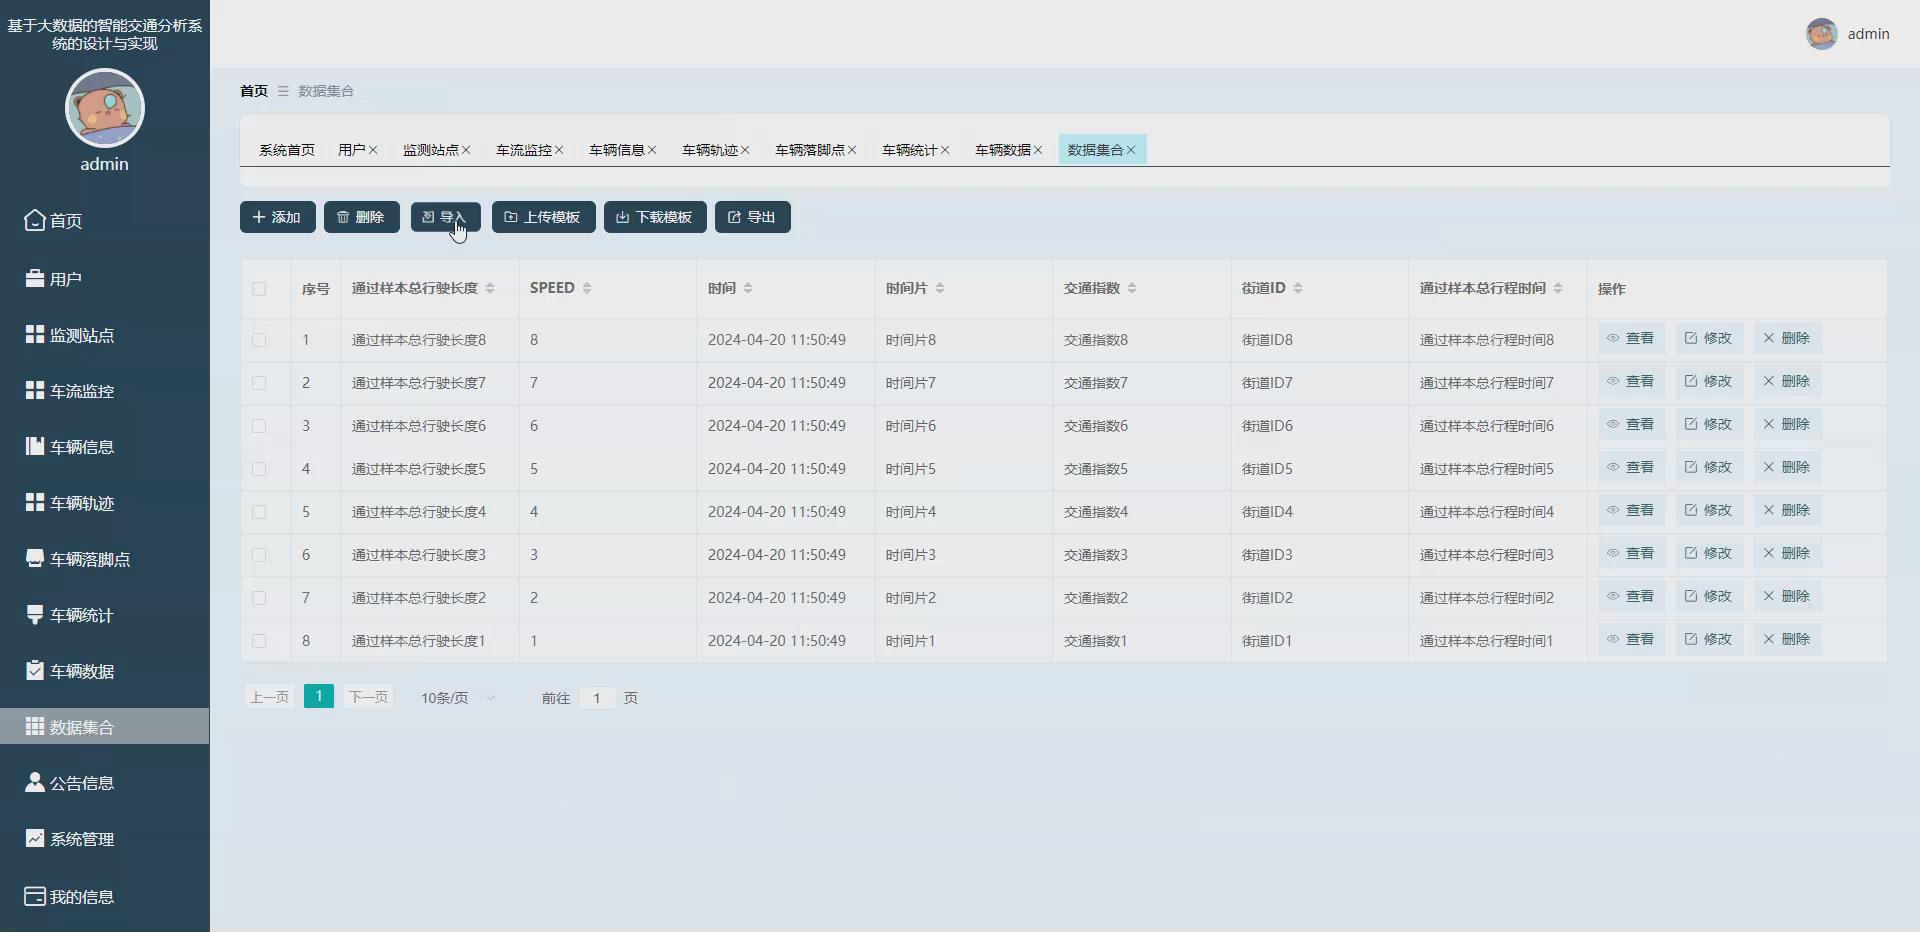Click the 系统管理 chart icon in sidebar
This screenshot has height=932, width=1920.
(35, 838)
